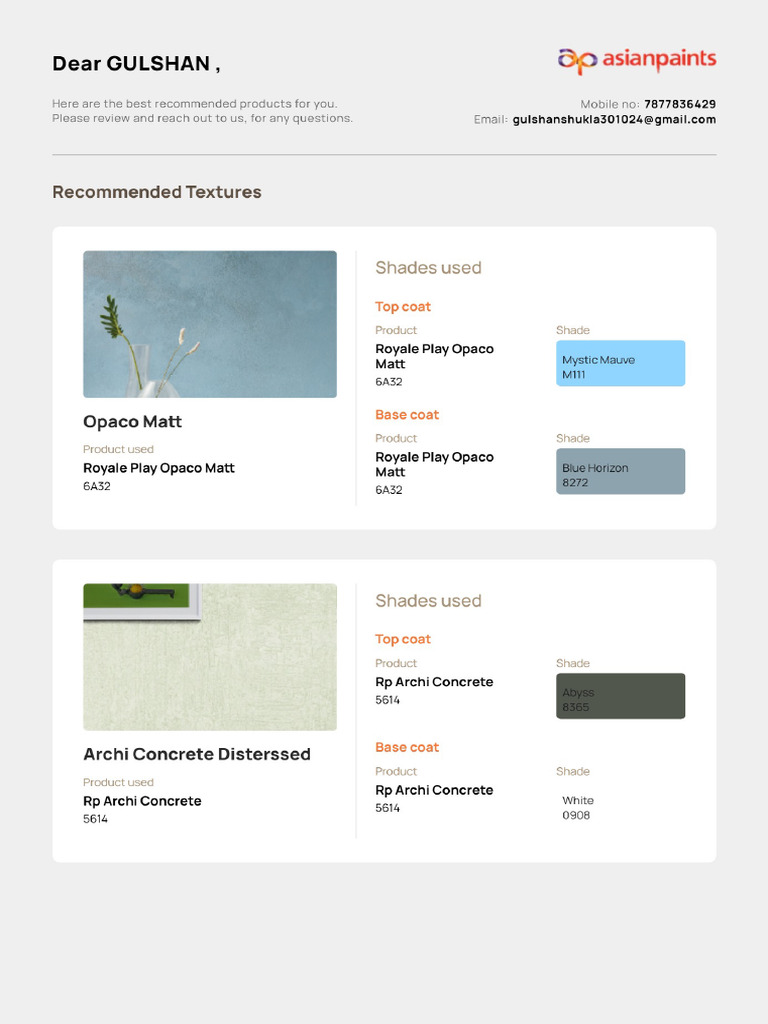Click the White 0908 shade swatch
This screenshot has height=1024, width=768.
tap(620, 804)
